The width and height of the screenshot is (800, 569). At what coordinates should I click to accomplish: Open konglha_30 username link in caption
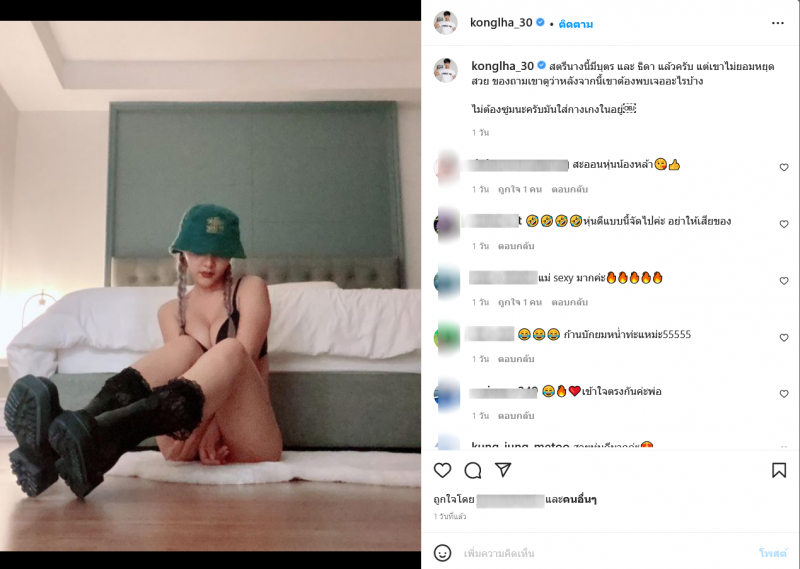click(x=502, y=66)
